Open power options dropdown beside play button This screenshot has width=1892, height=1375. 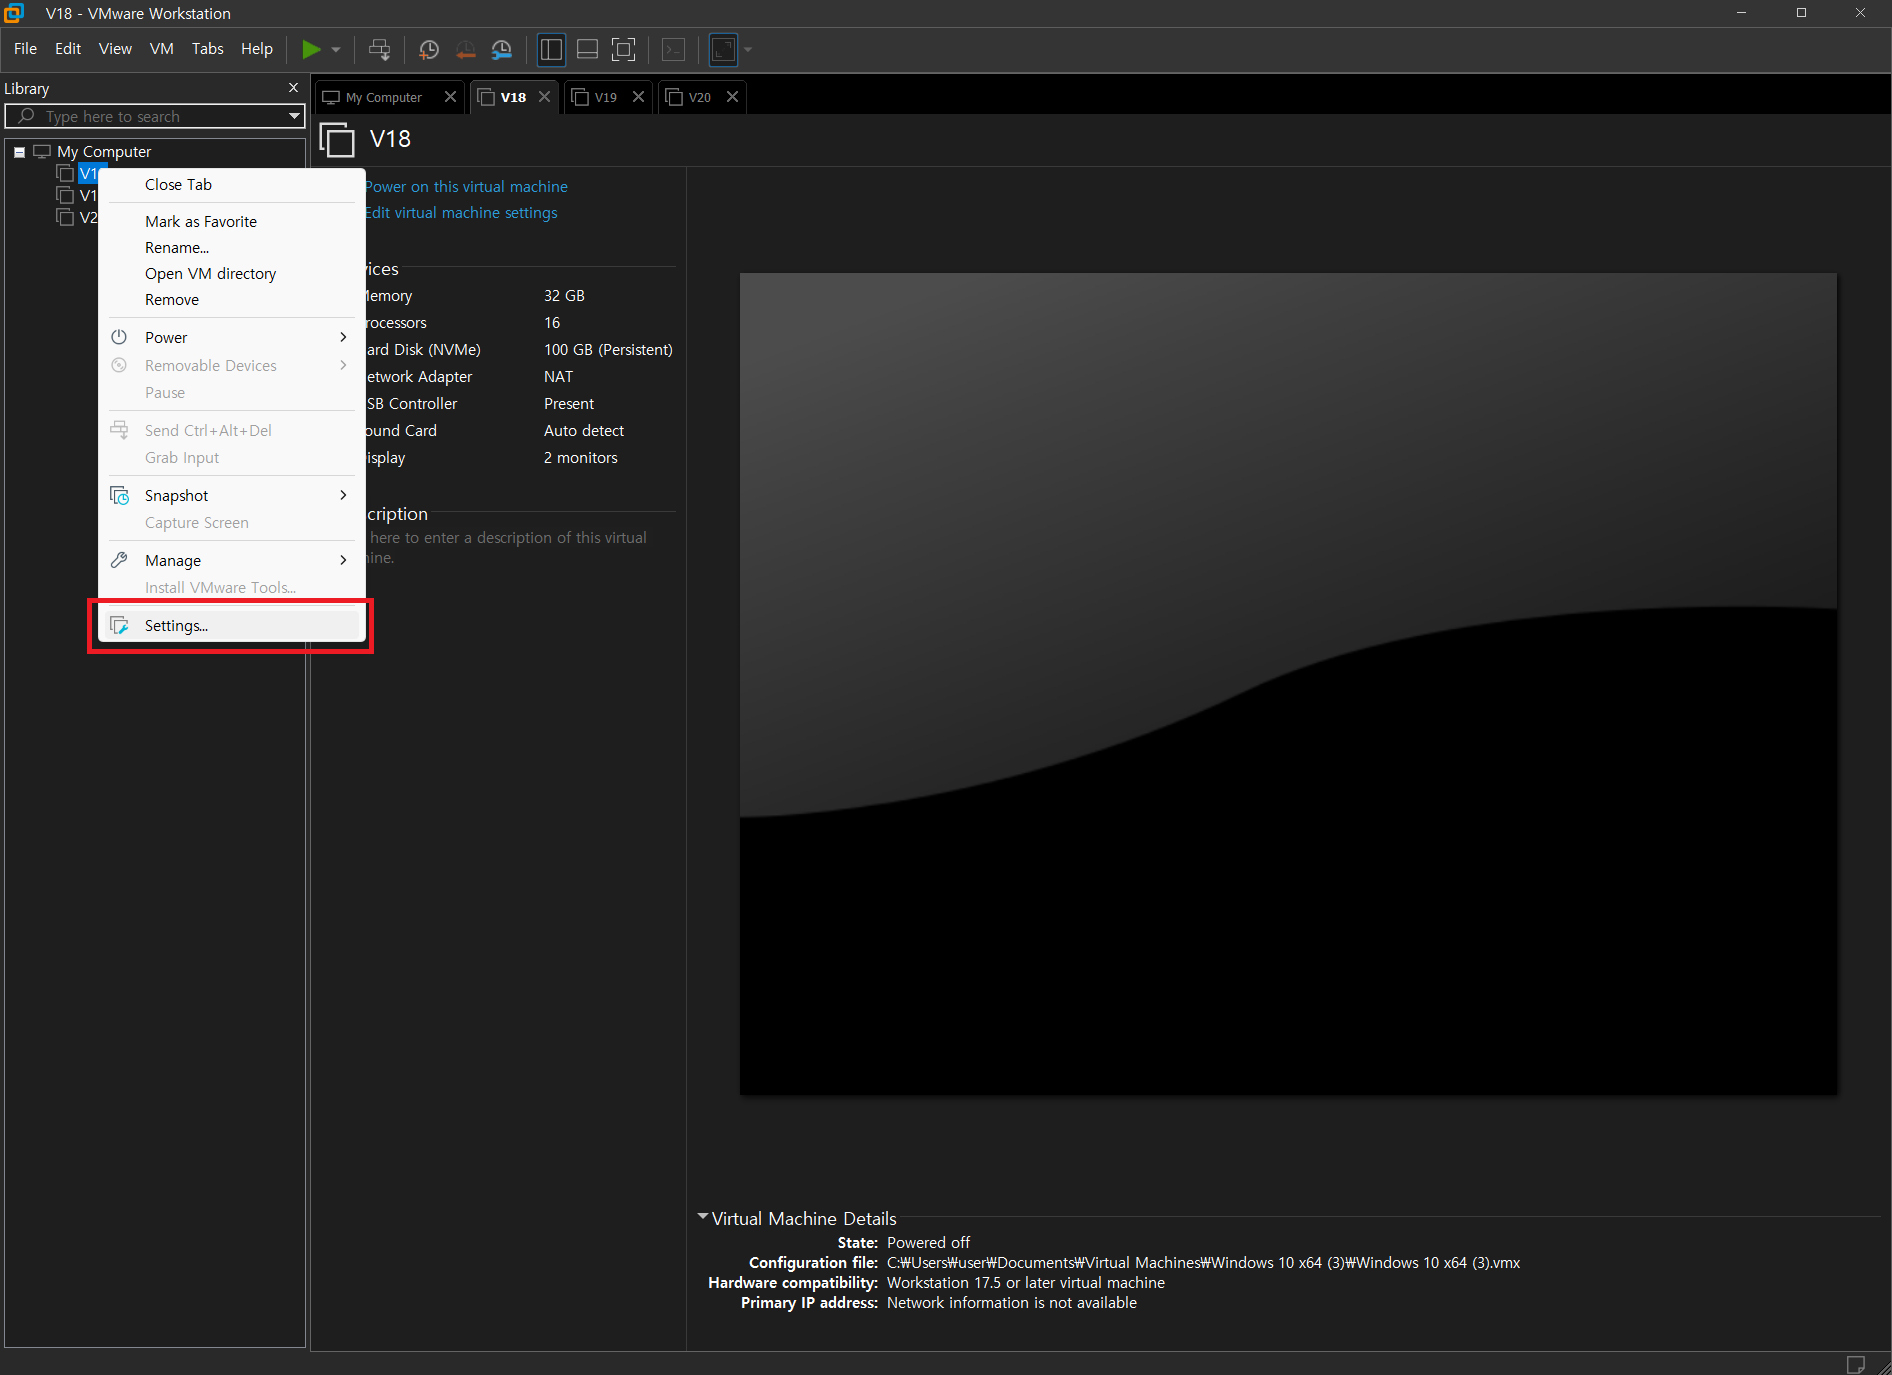336,49
